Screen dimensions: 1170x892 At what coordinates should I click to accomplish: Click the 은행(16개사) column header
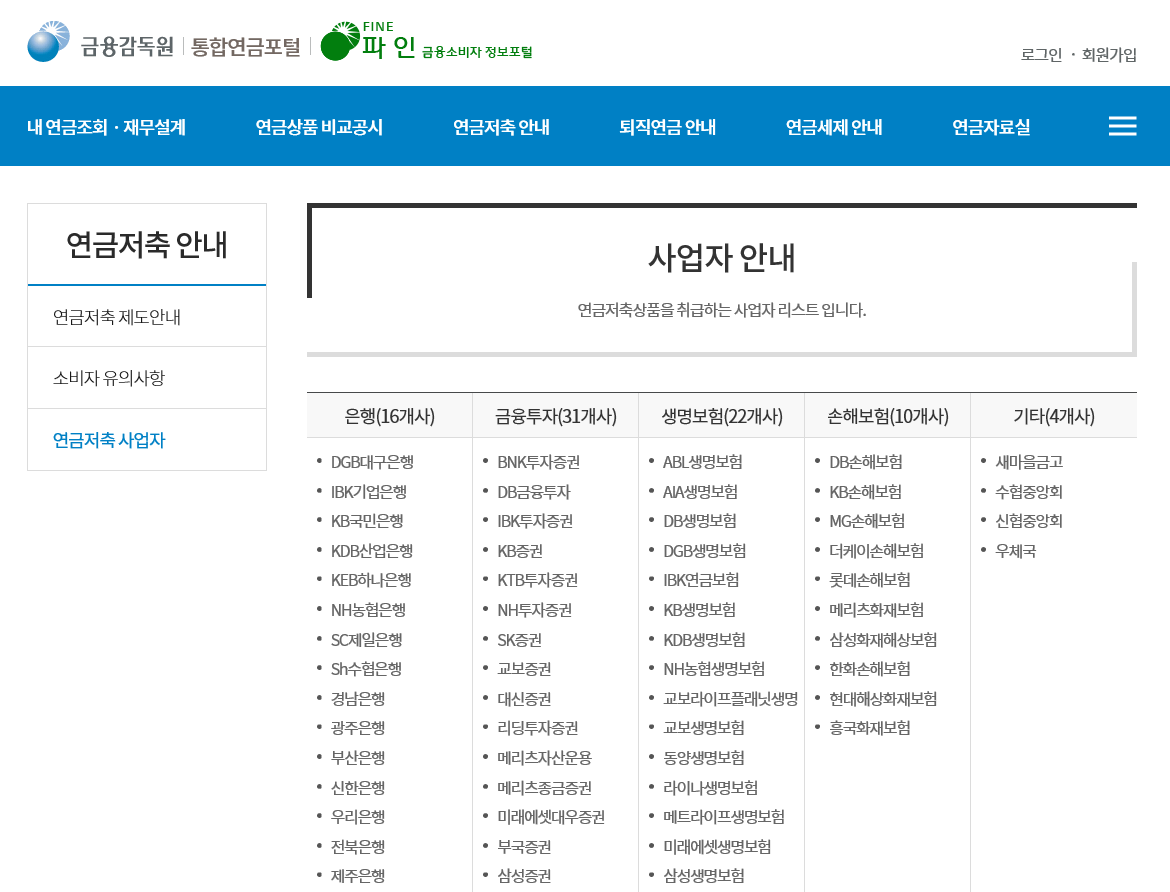tap(390, 416)
